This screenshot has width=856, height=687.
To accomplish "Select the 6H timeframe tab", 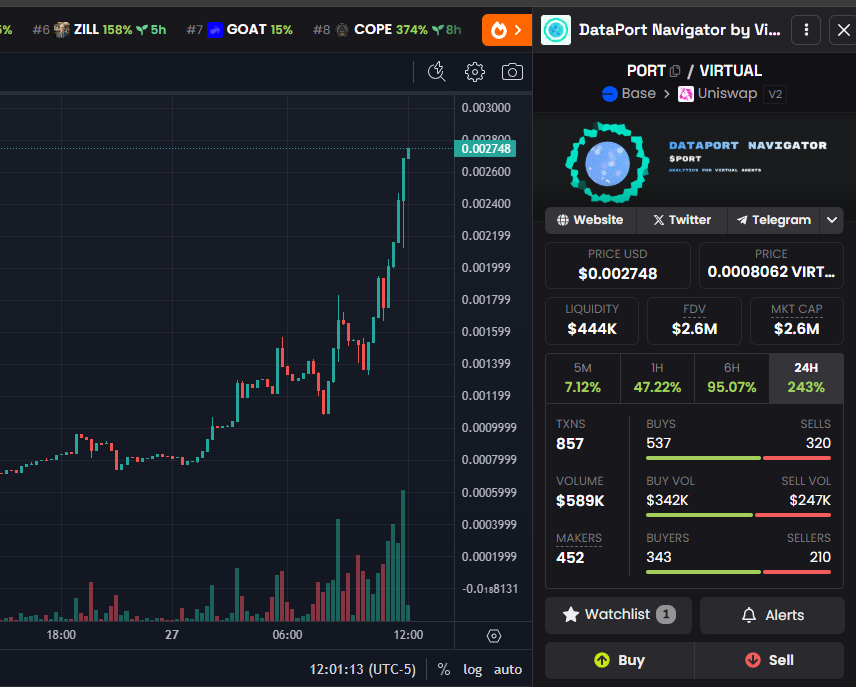I will (x=732, y=378).
